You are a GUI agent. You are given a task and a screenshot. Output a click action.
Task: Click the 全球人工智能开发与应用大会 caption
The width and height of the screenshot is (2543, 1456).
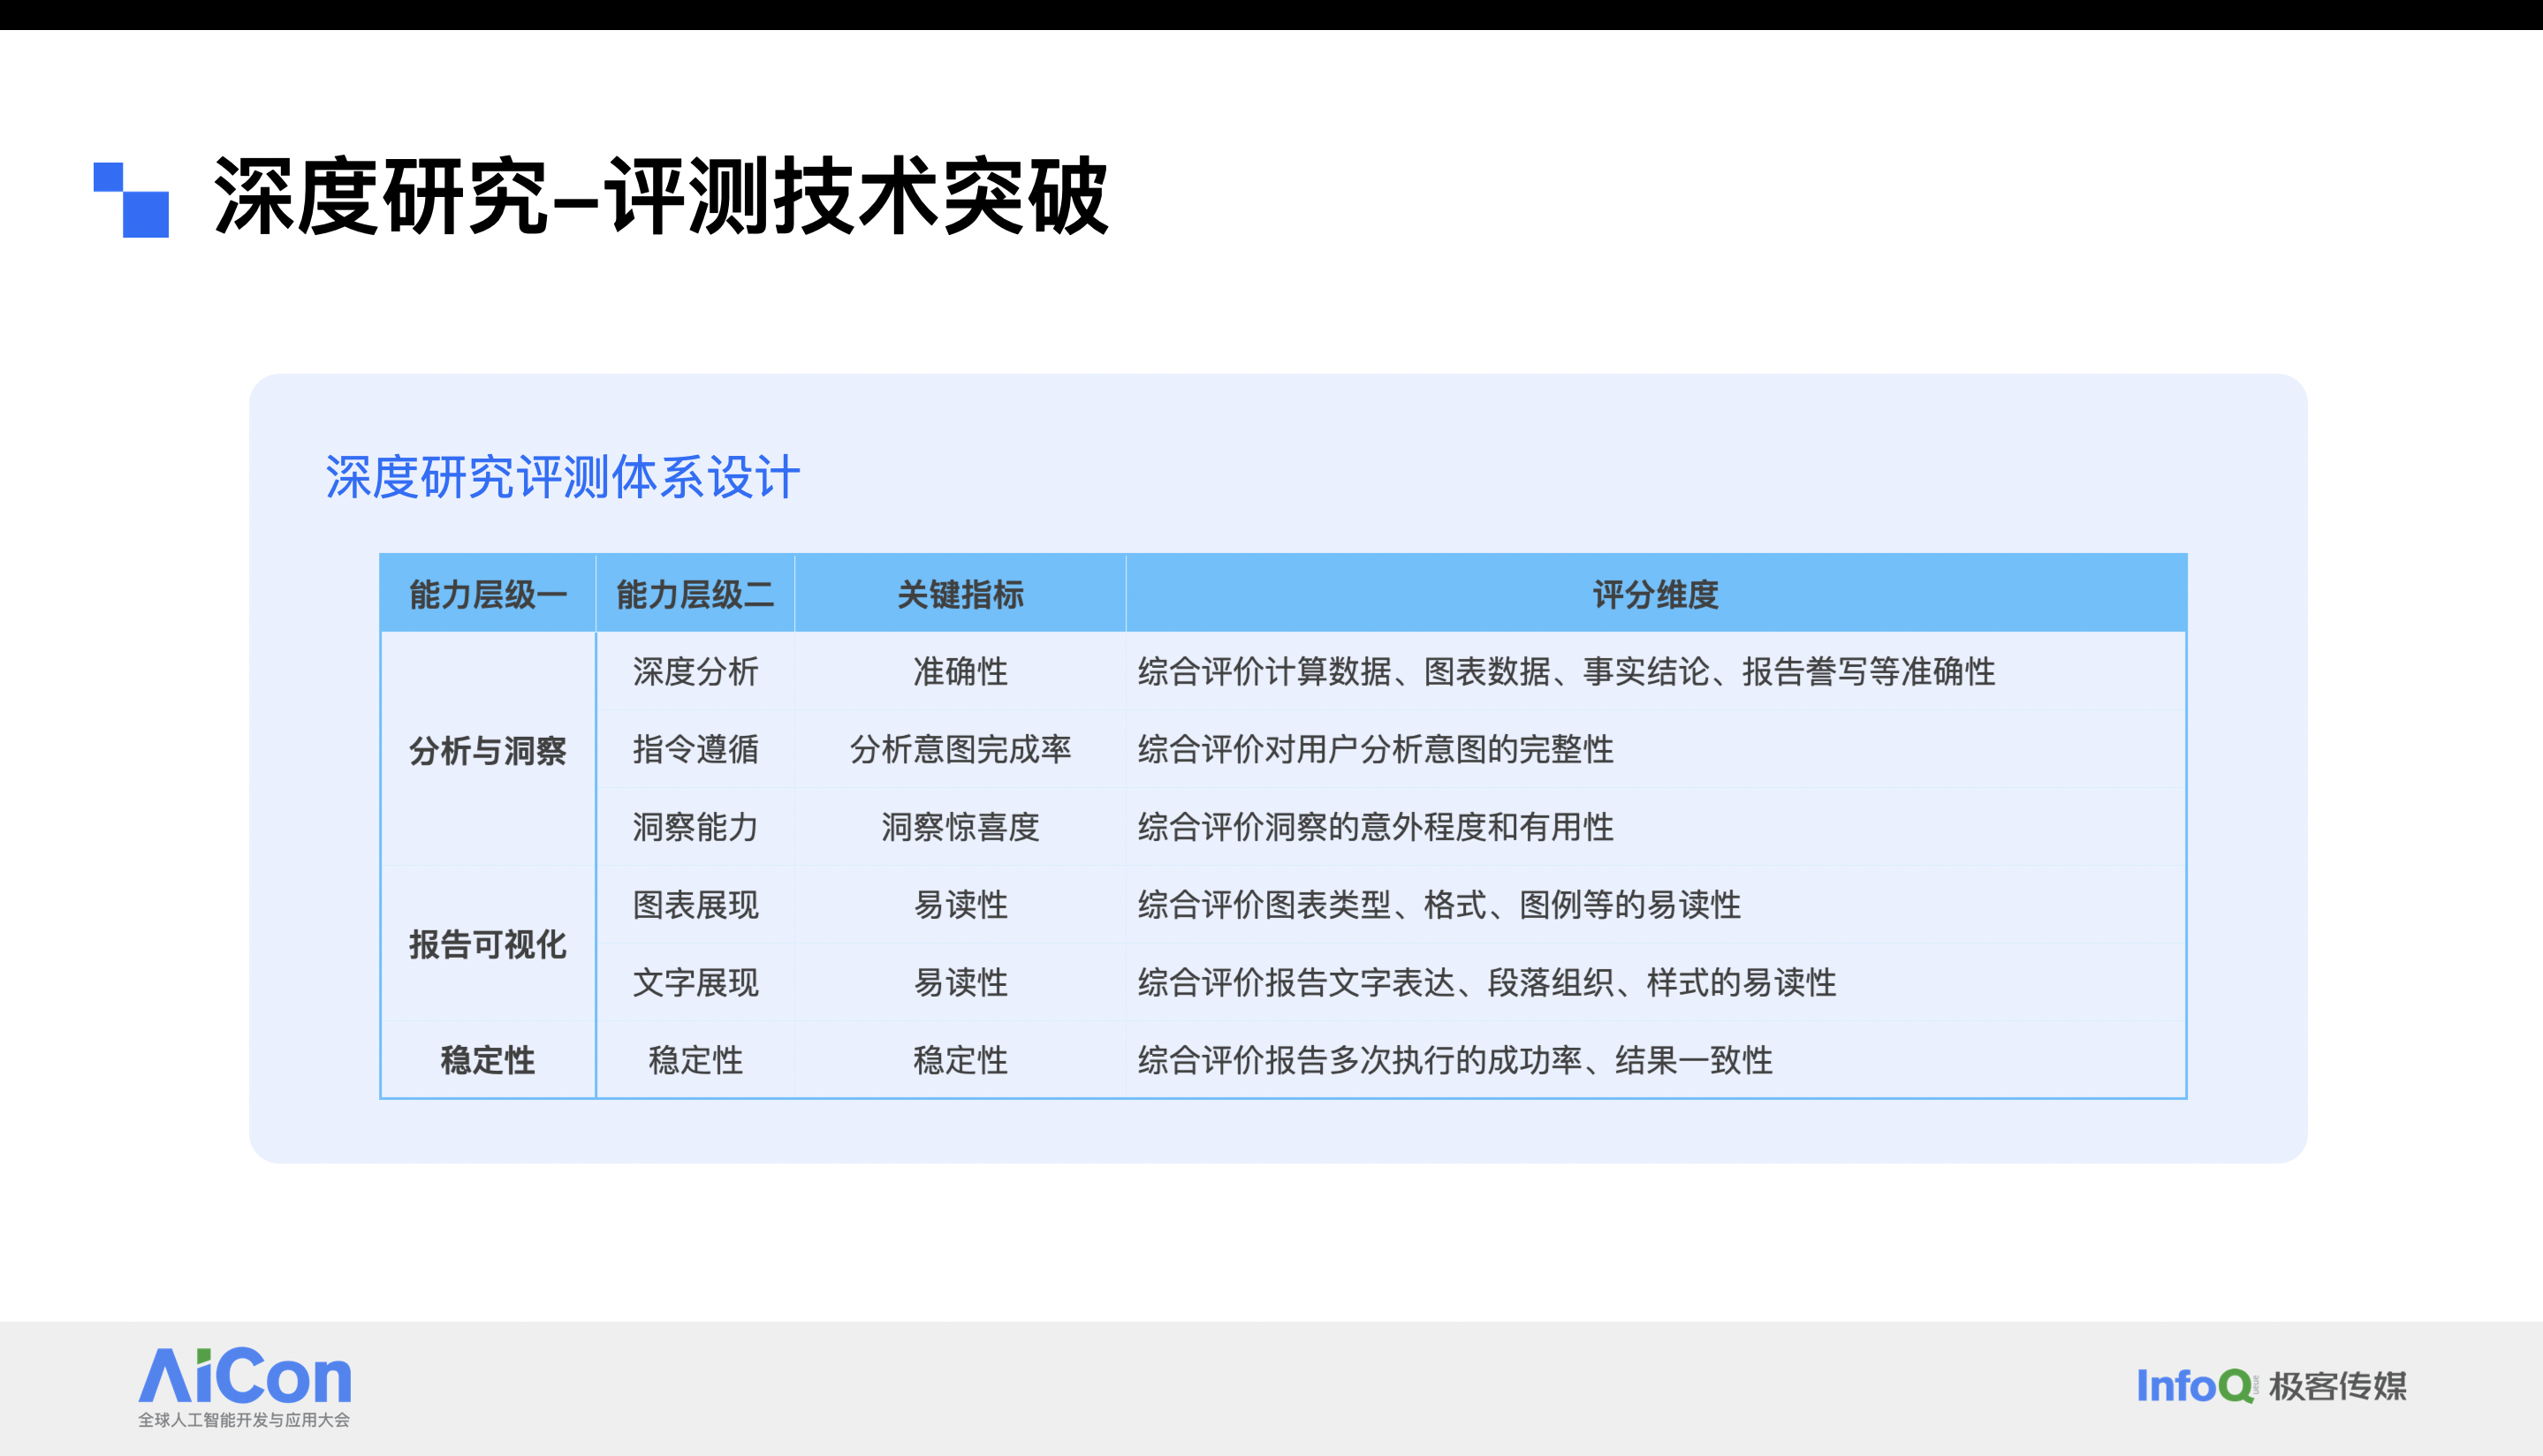244,1420
